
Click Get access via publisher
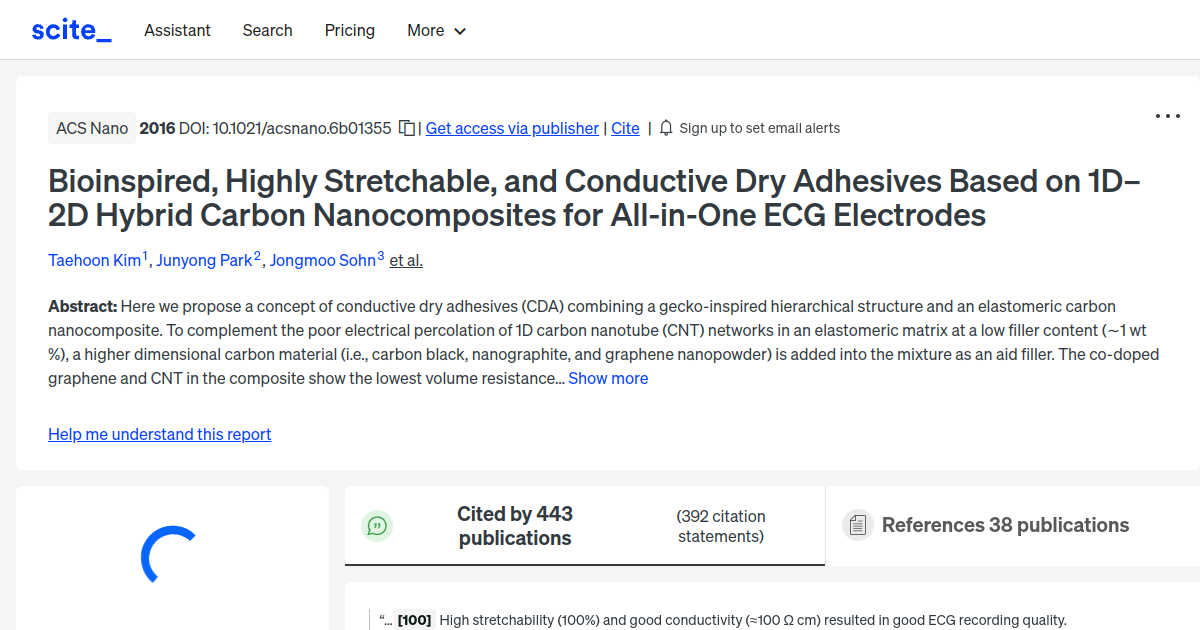512,128
